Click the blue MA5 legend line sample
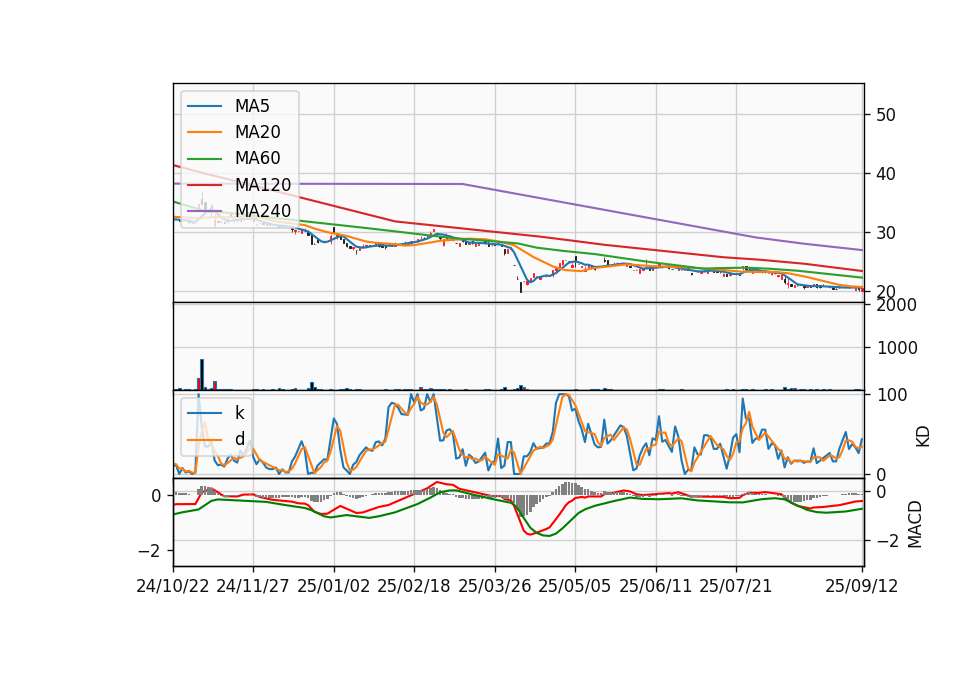The width and height of the screenshot is (960, 690). click(x=204, y=107)
